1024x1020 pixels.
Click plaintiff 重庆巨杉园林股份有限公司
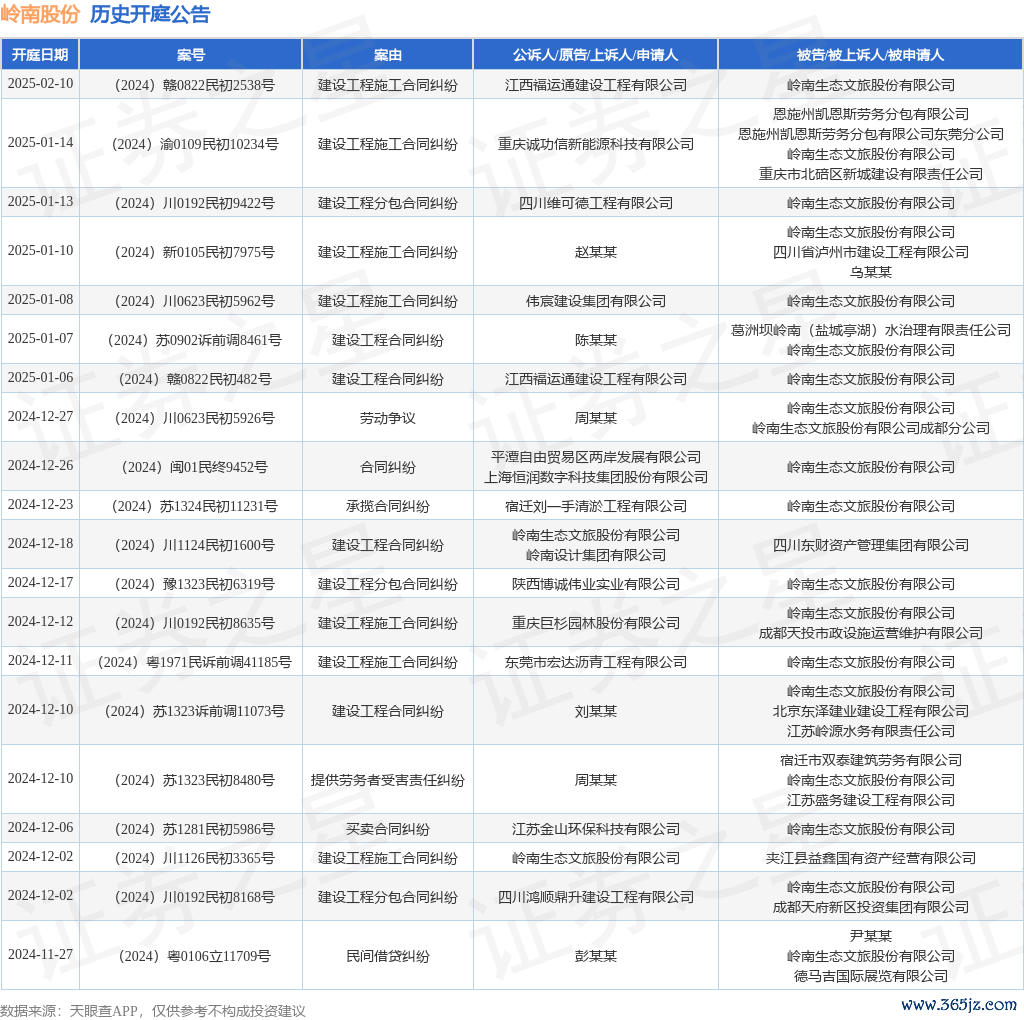tap(596, 624)
